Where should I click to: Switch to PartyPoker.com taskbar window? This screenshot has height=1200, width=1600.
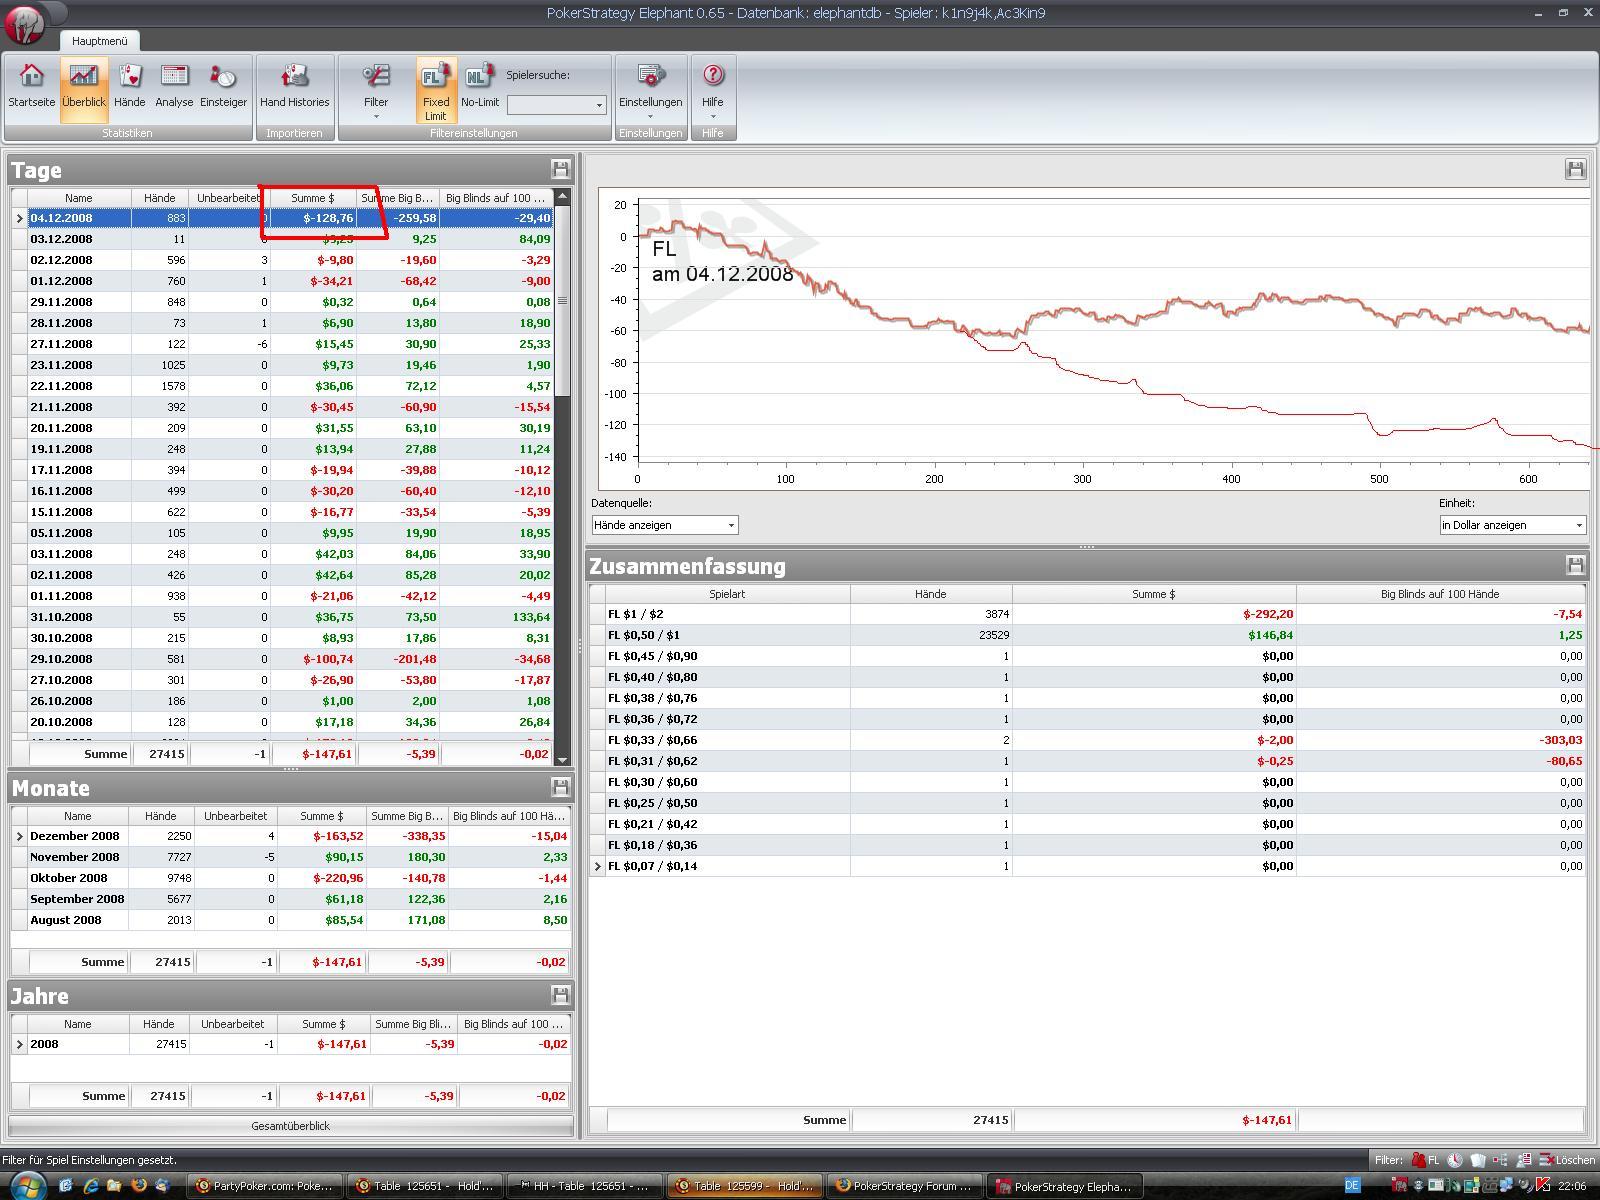pyautogui.click(x=265, y=1186)
